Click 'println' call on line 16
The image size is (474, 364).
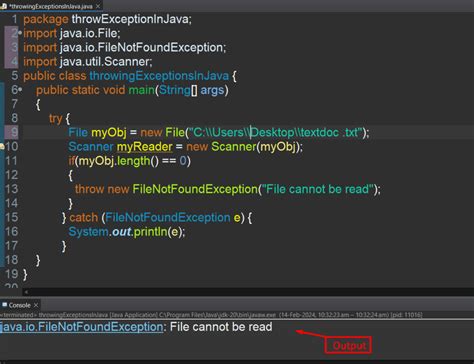tap(150, 232)
